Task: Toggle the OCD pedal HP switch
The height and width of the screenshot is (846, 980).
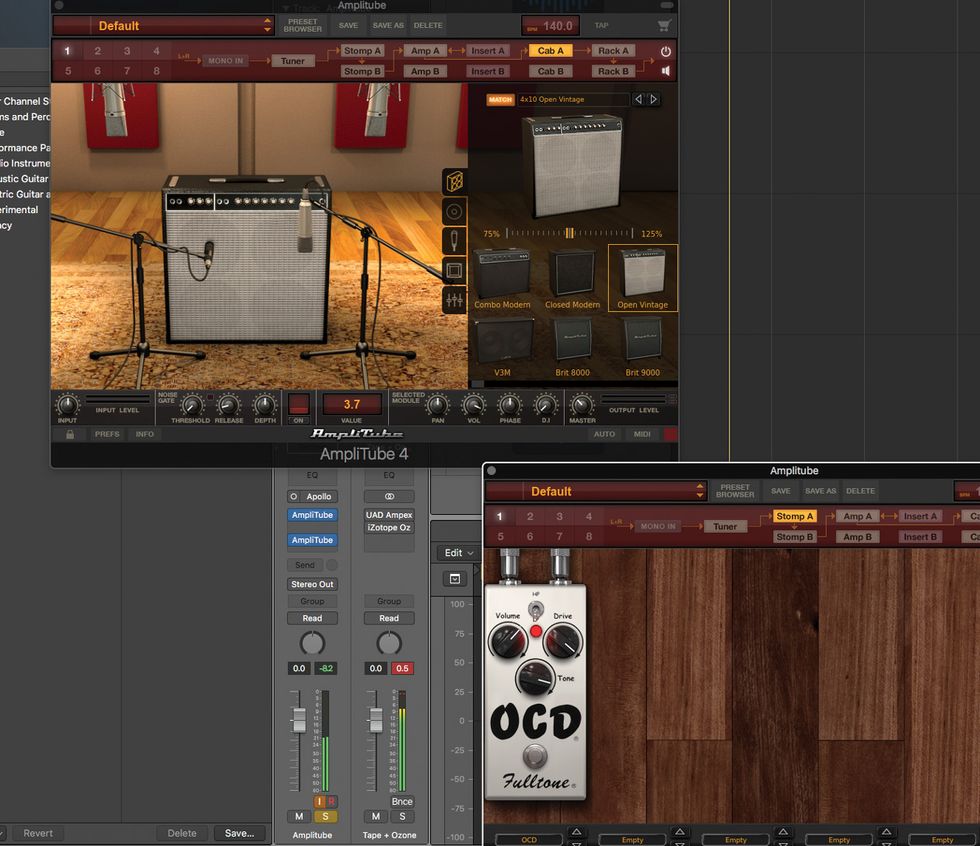Action: click(536, 608)
